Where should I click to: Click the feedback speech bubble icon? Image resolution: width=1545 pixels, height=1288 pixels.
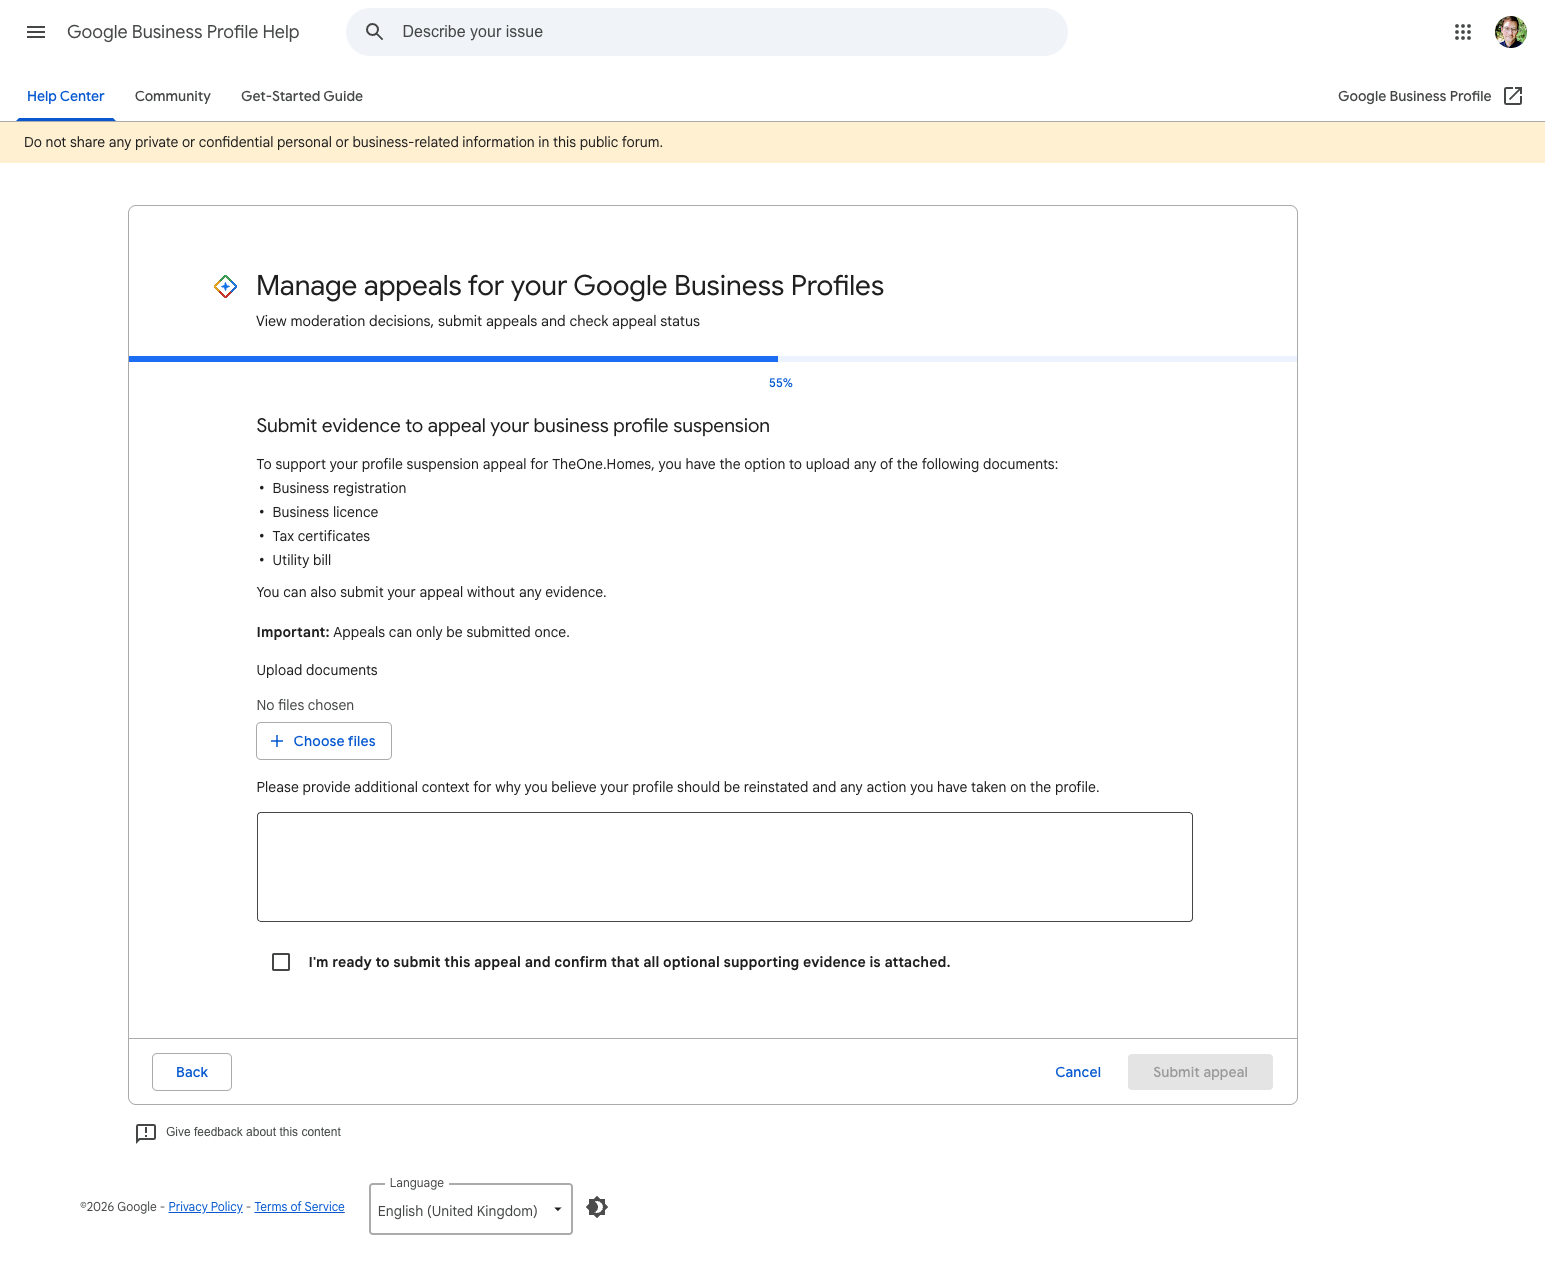click(x=146, y=1133)
